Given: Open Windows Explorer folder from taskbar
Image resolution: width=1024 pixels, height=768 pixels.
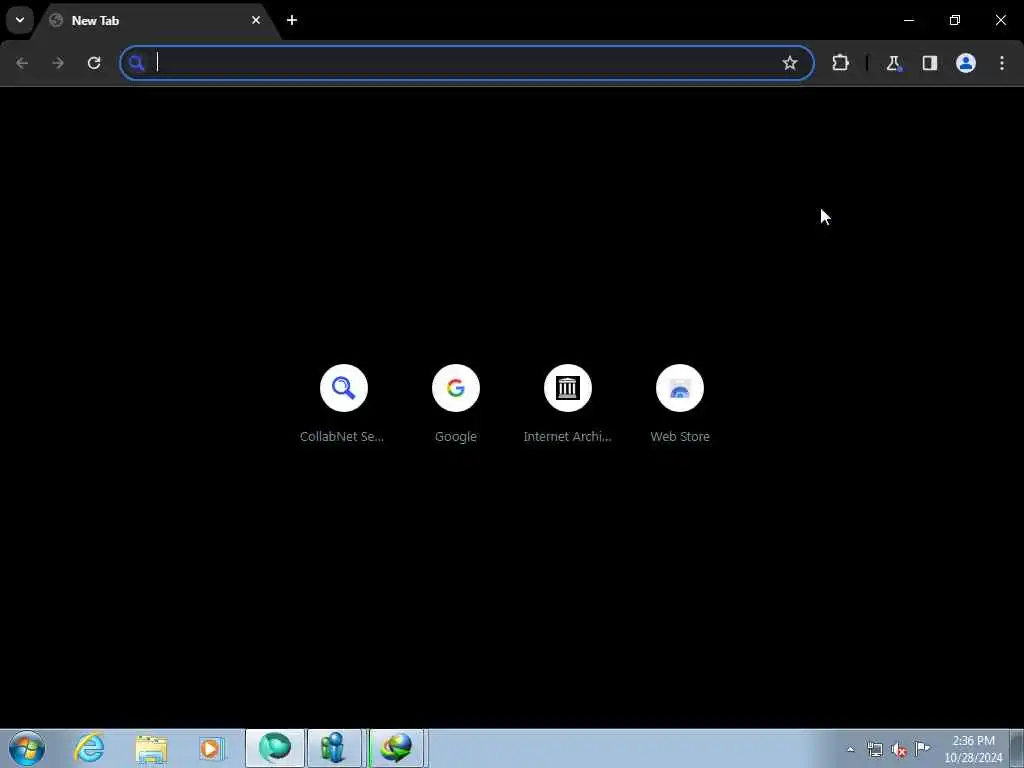Looking at the screenshot, I should click(x=151, y=748).
